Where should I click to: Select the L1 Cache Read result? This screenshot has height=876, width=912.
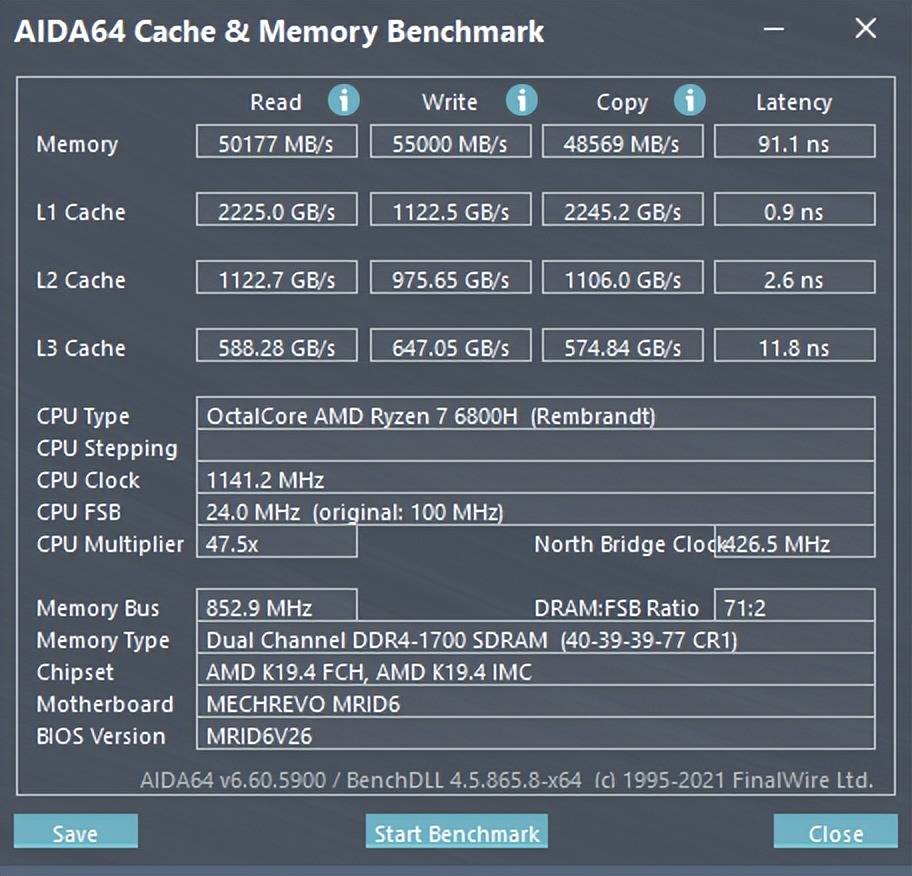tap(276, 209)
